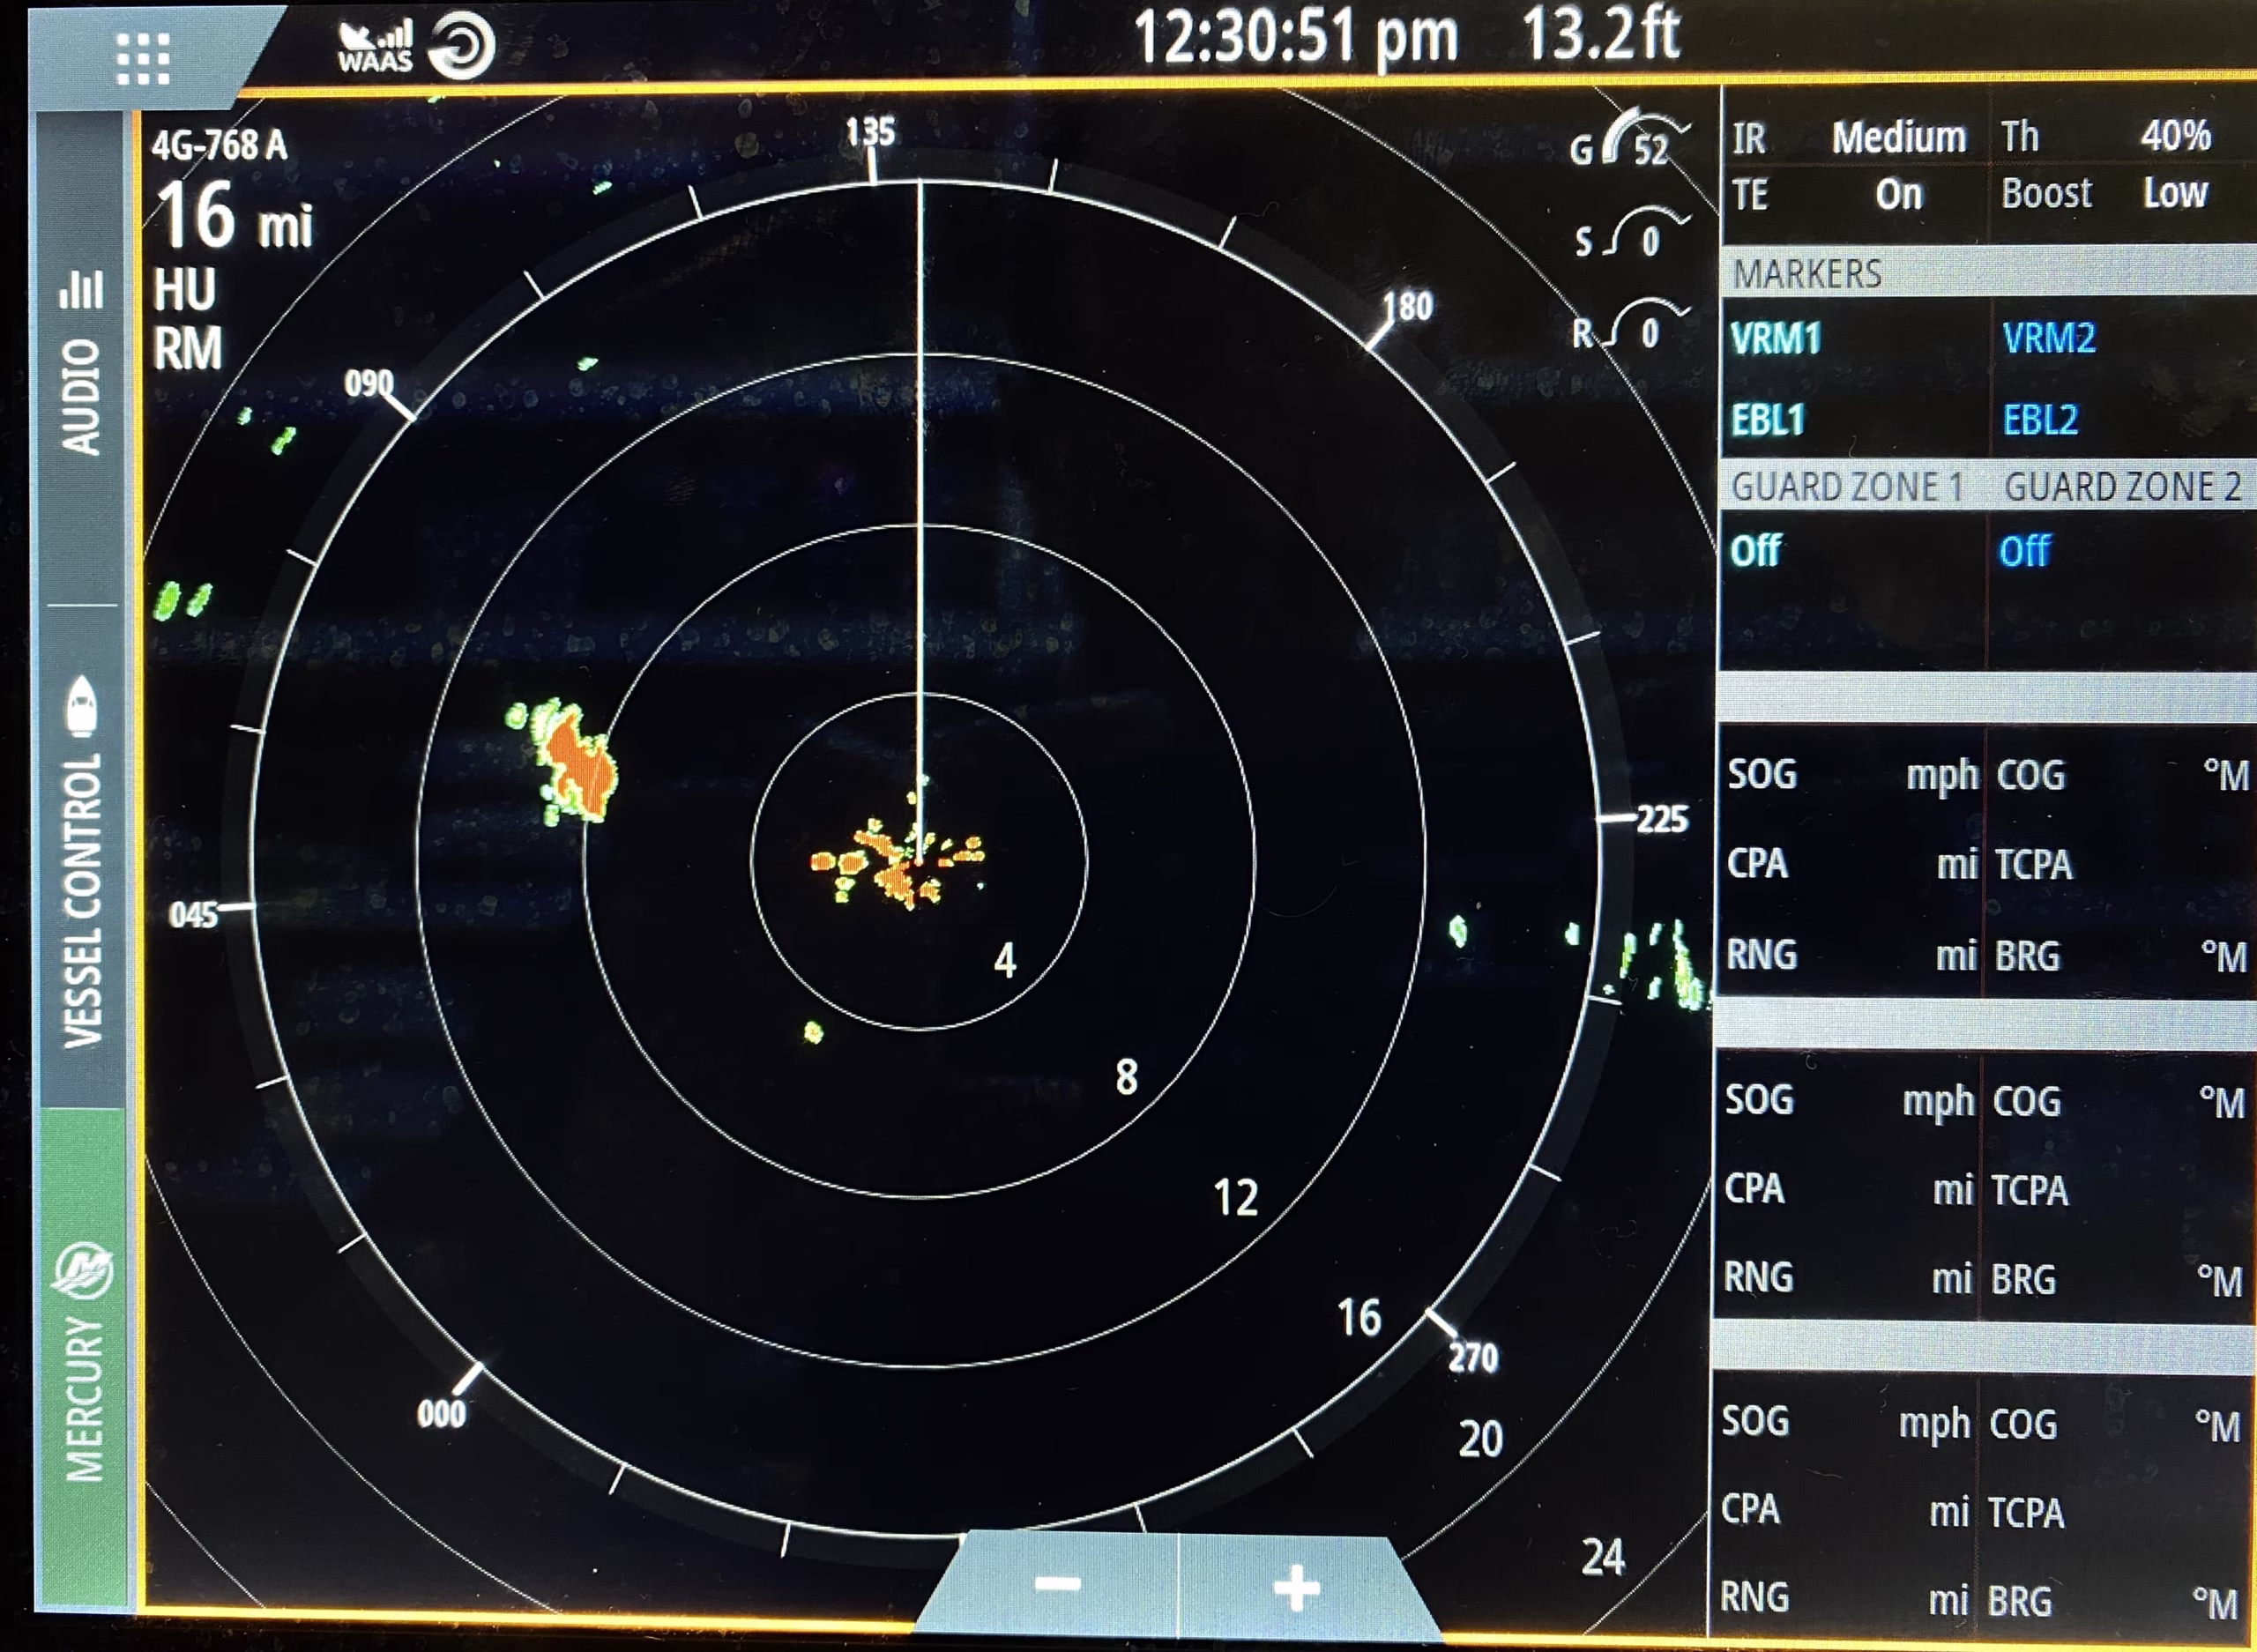Tap the 8 mile range ring label
Viewport: 2257px width, 1652px height.
pos(1126,1077)
